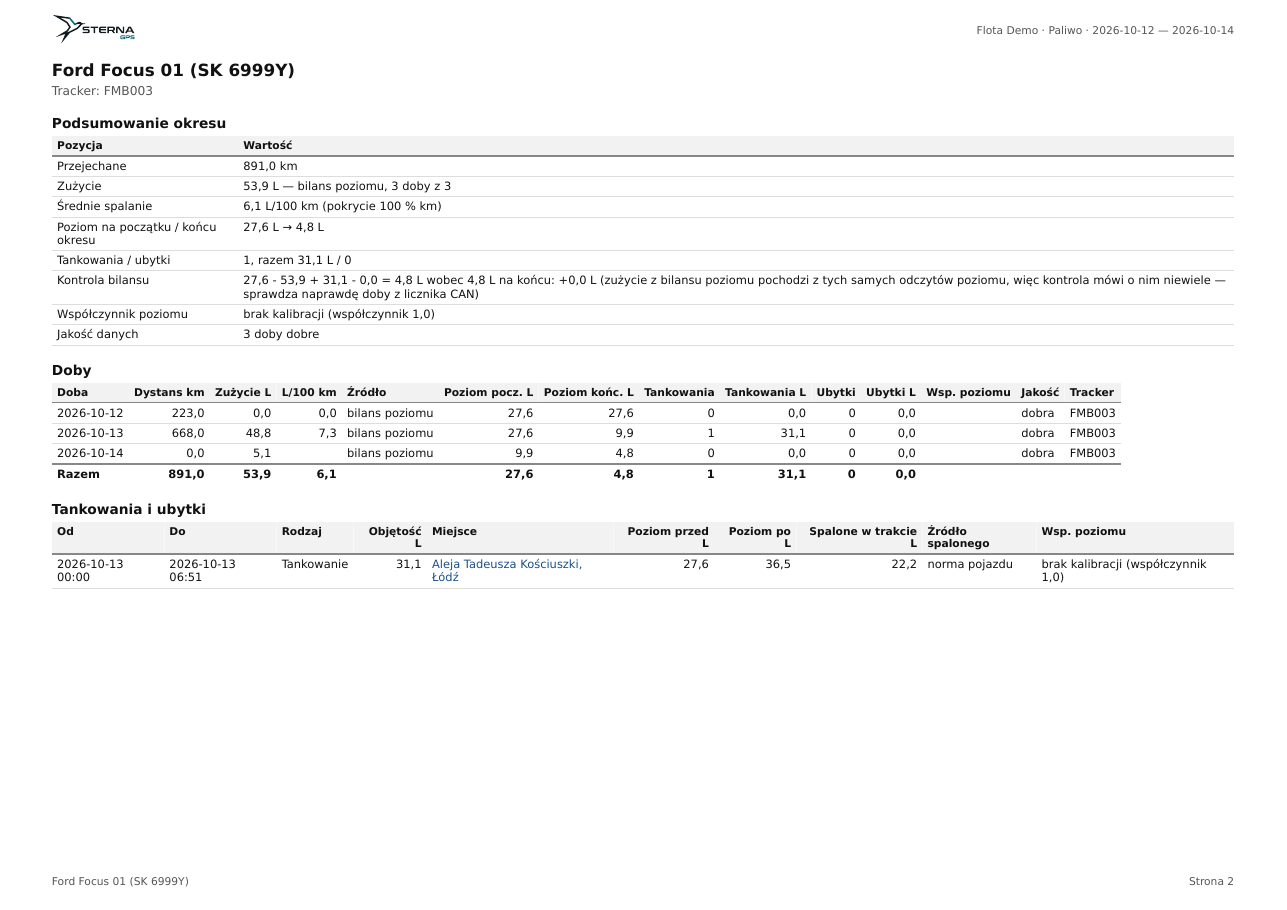Select the 7,3 L/100 km value
This screenshot has height=910, width=1287.
[327, 433]
